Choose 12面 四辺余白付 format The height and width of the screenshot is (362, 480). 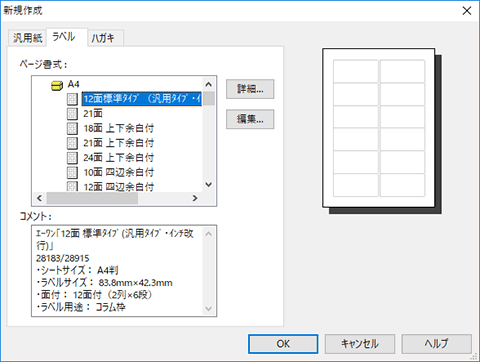pyautogui.click(x=119, y=186)
